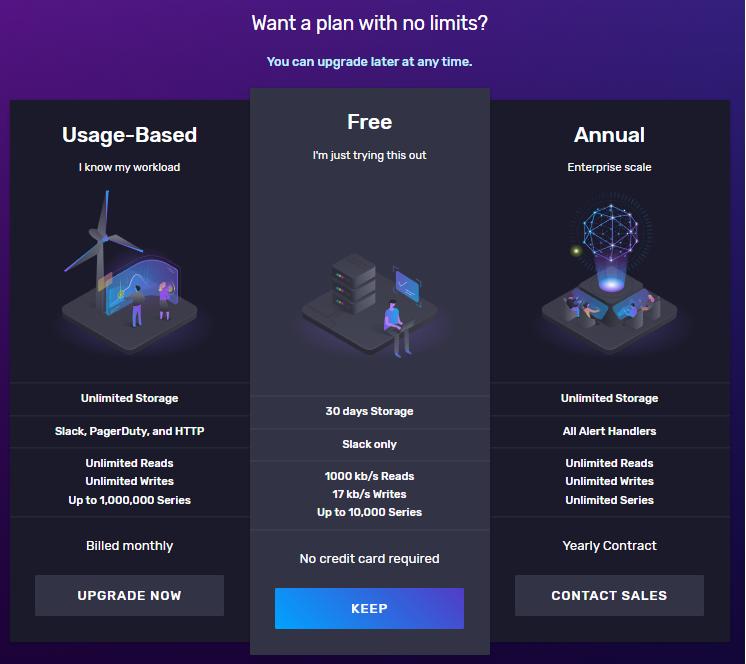Viewport: 746px width, 664px height.
Task: Click the wind turbine illustration
Action: click(129, 271)
